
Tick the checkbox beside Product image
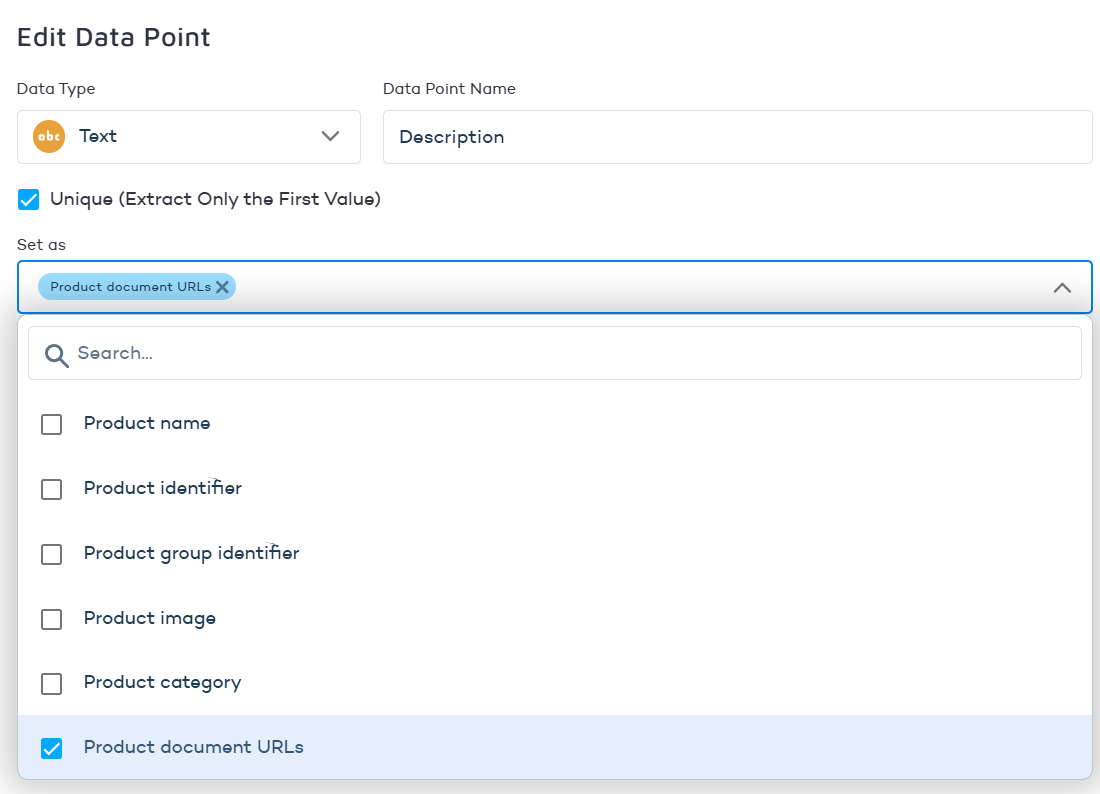click(51, 619)
